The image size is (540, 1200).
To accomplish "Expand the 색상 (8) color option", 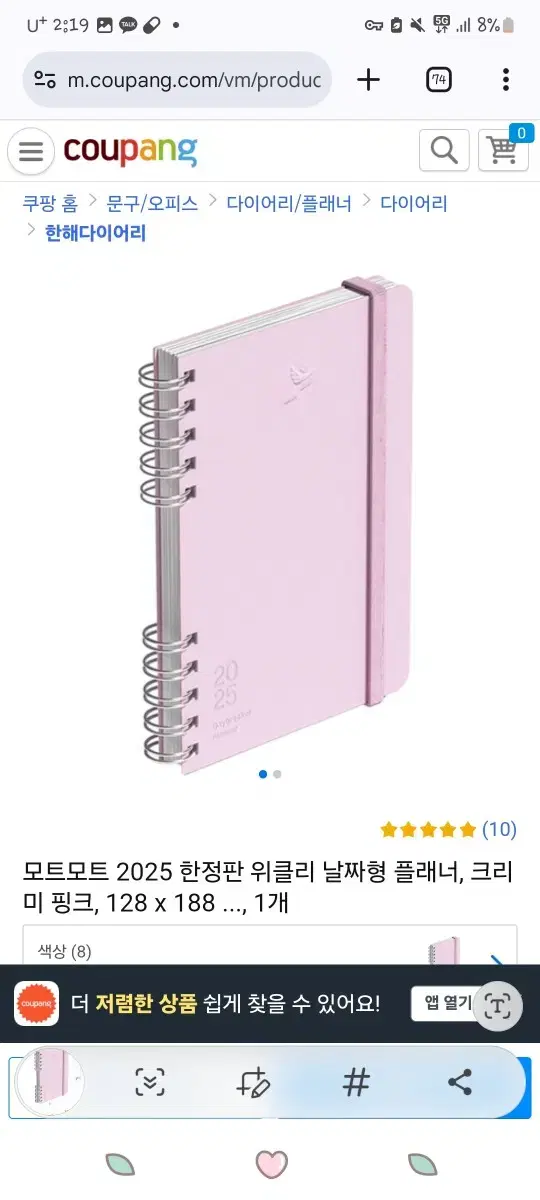I will coord(270,946).
